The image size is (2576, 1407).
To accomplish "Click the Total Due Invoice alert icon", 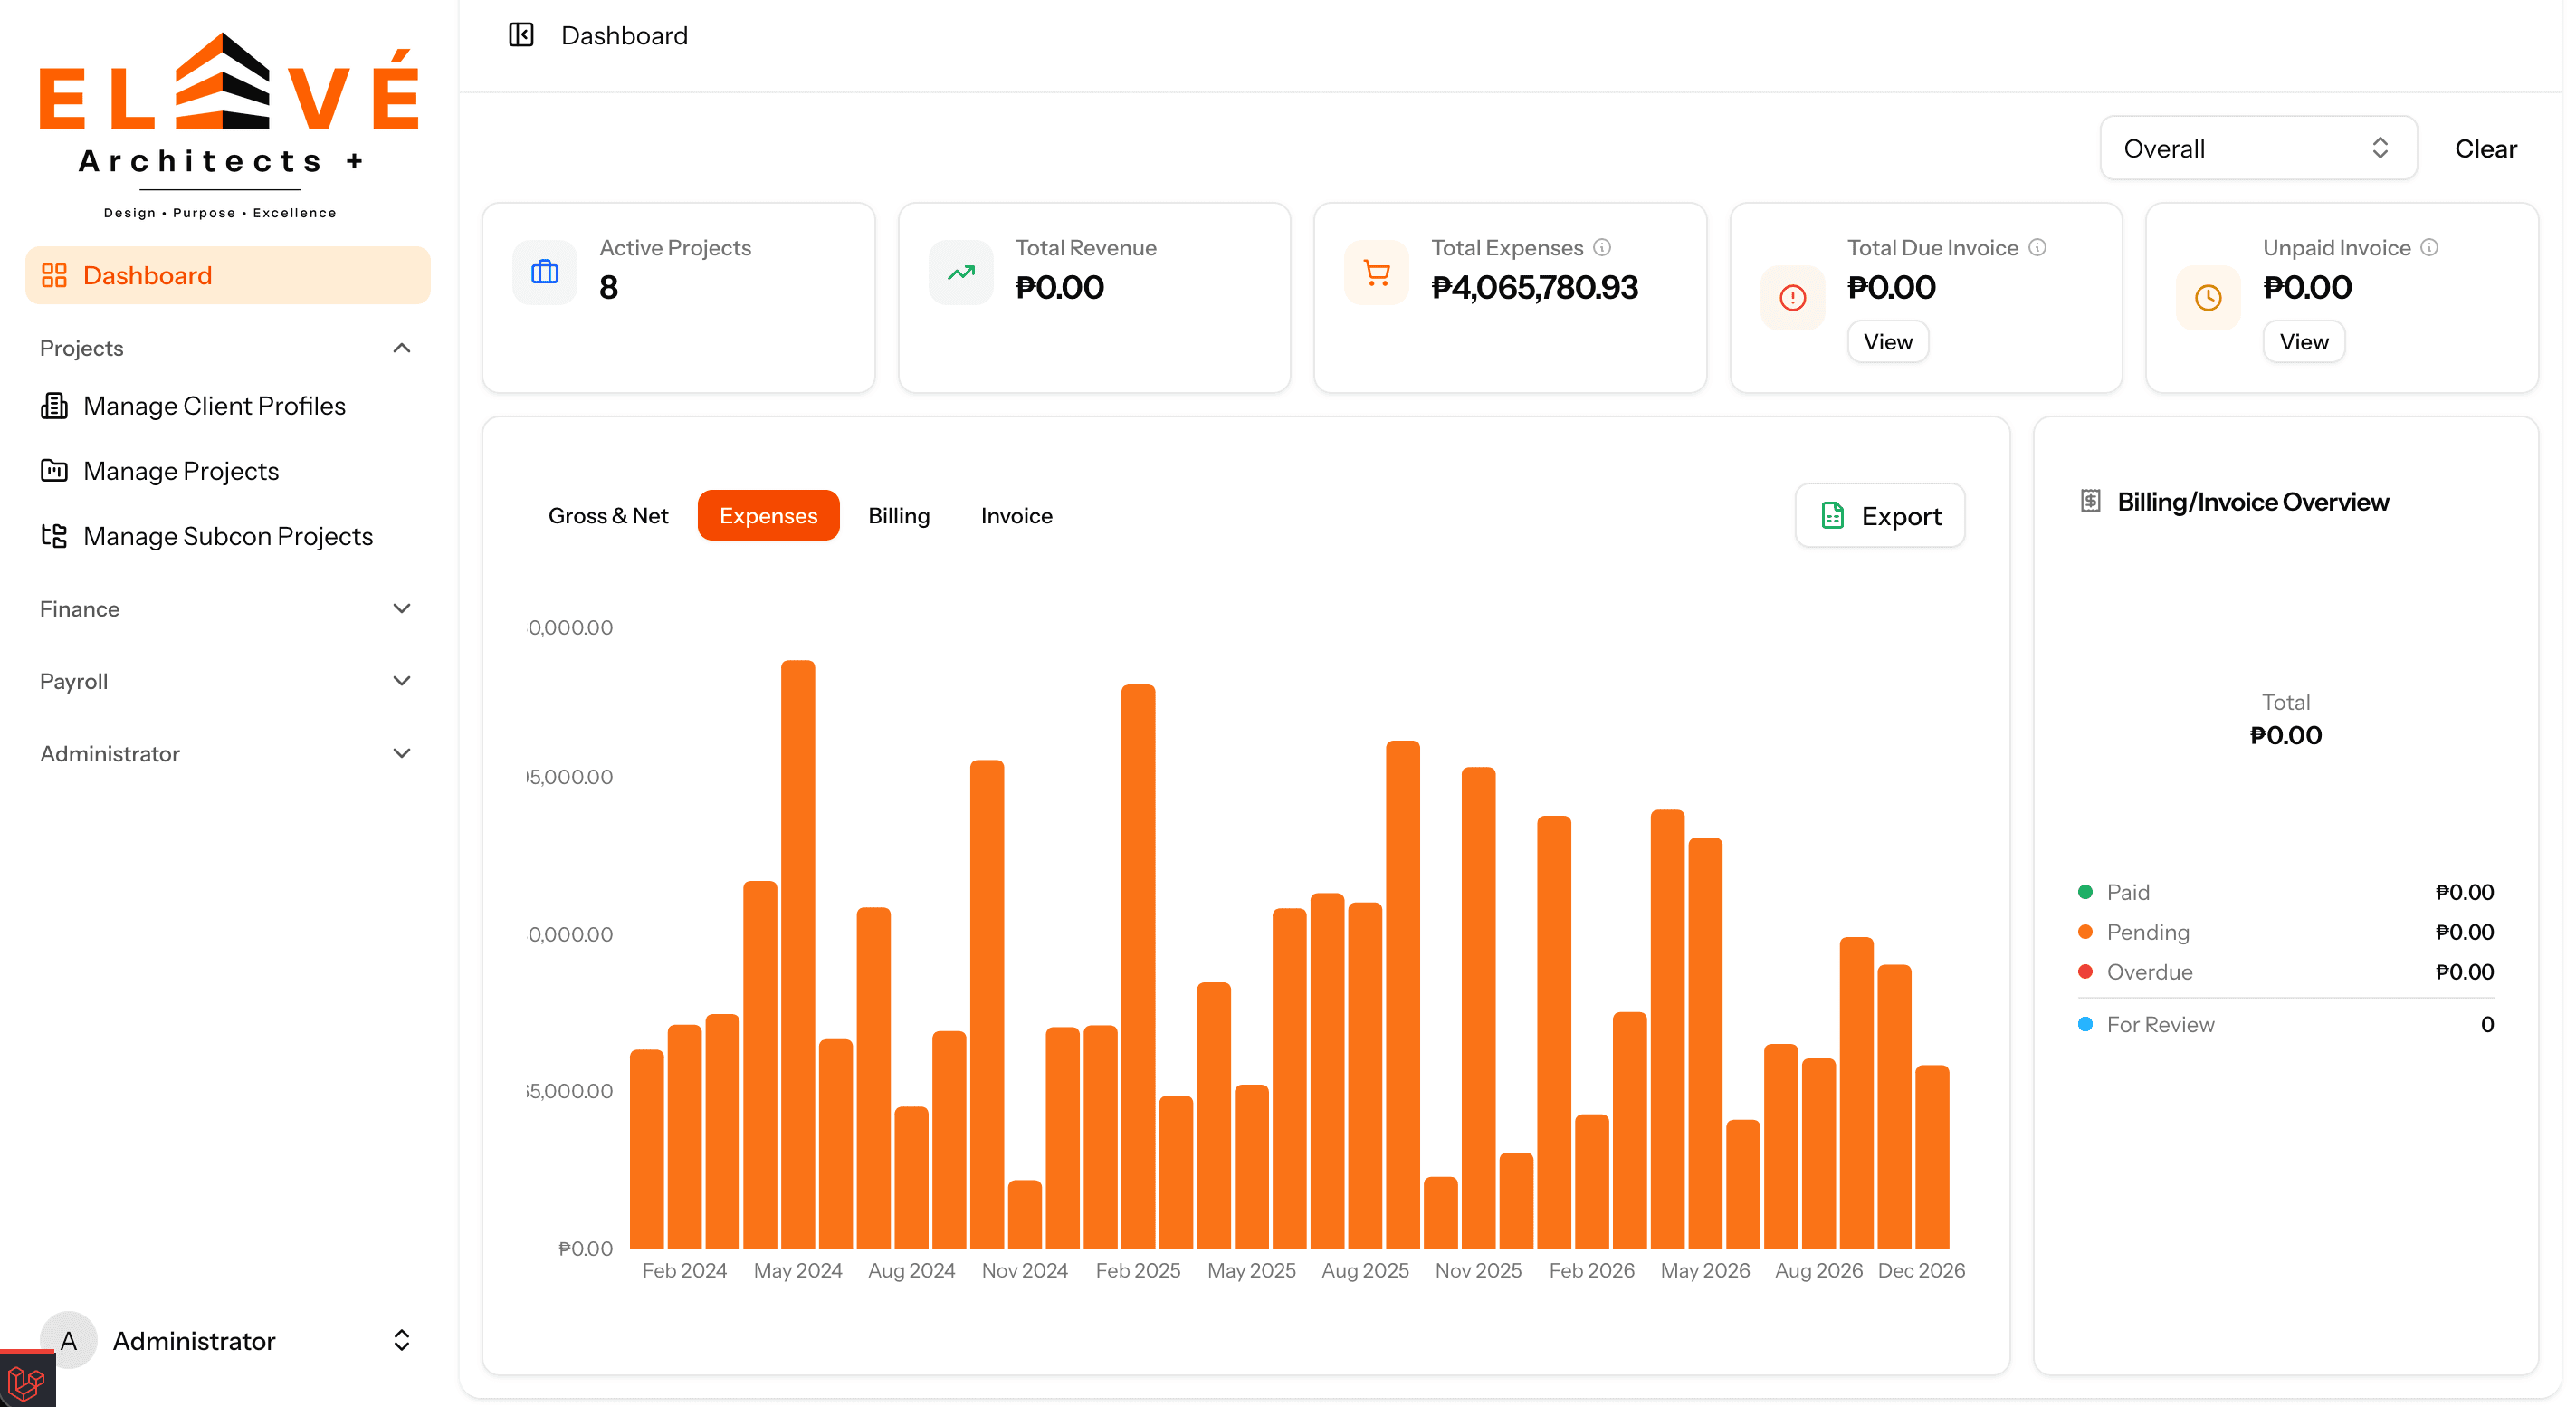I will click(x=1793, y=297).
